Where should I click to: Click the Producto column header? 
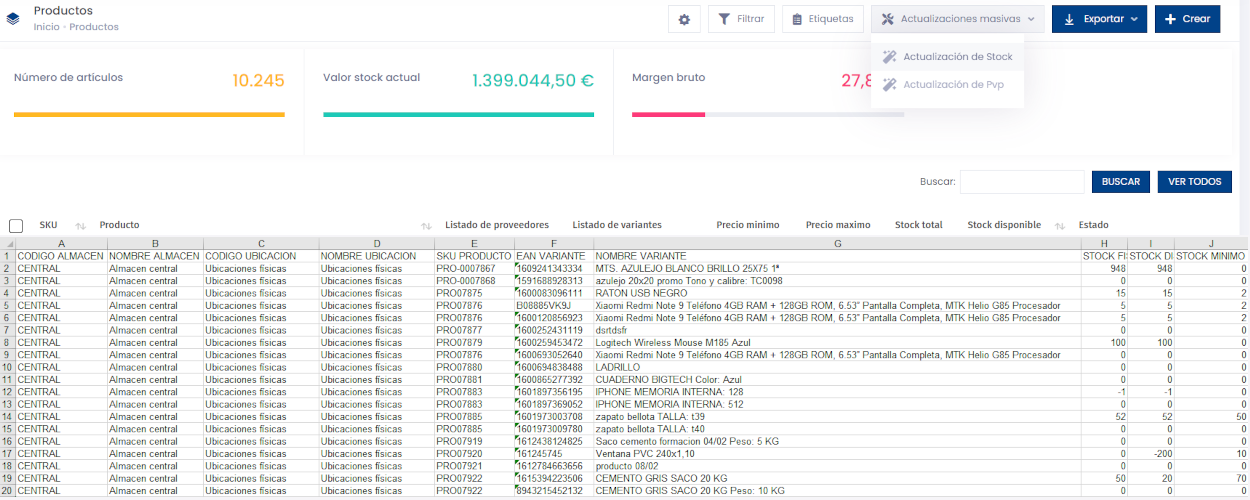[119, 225]
